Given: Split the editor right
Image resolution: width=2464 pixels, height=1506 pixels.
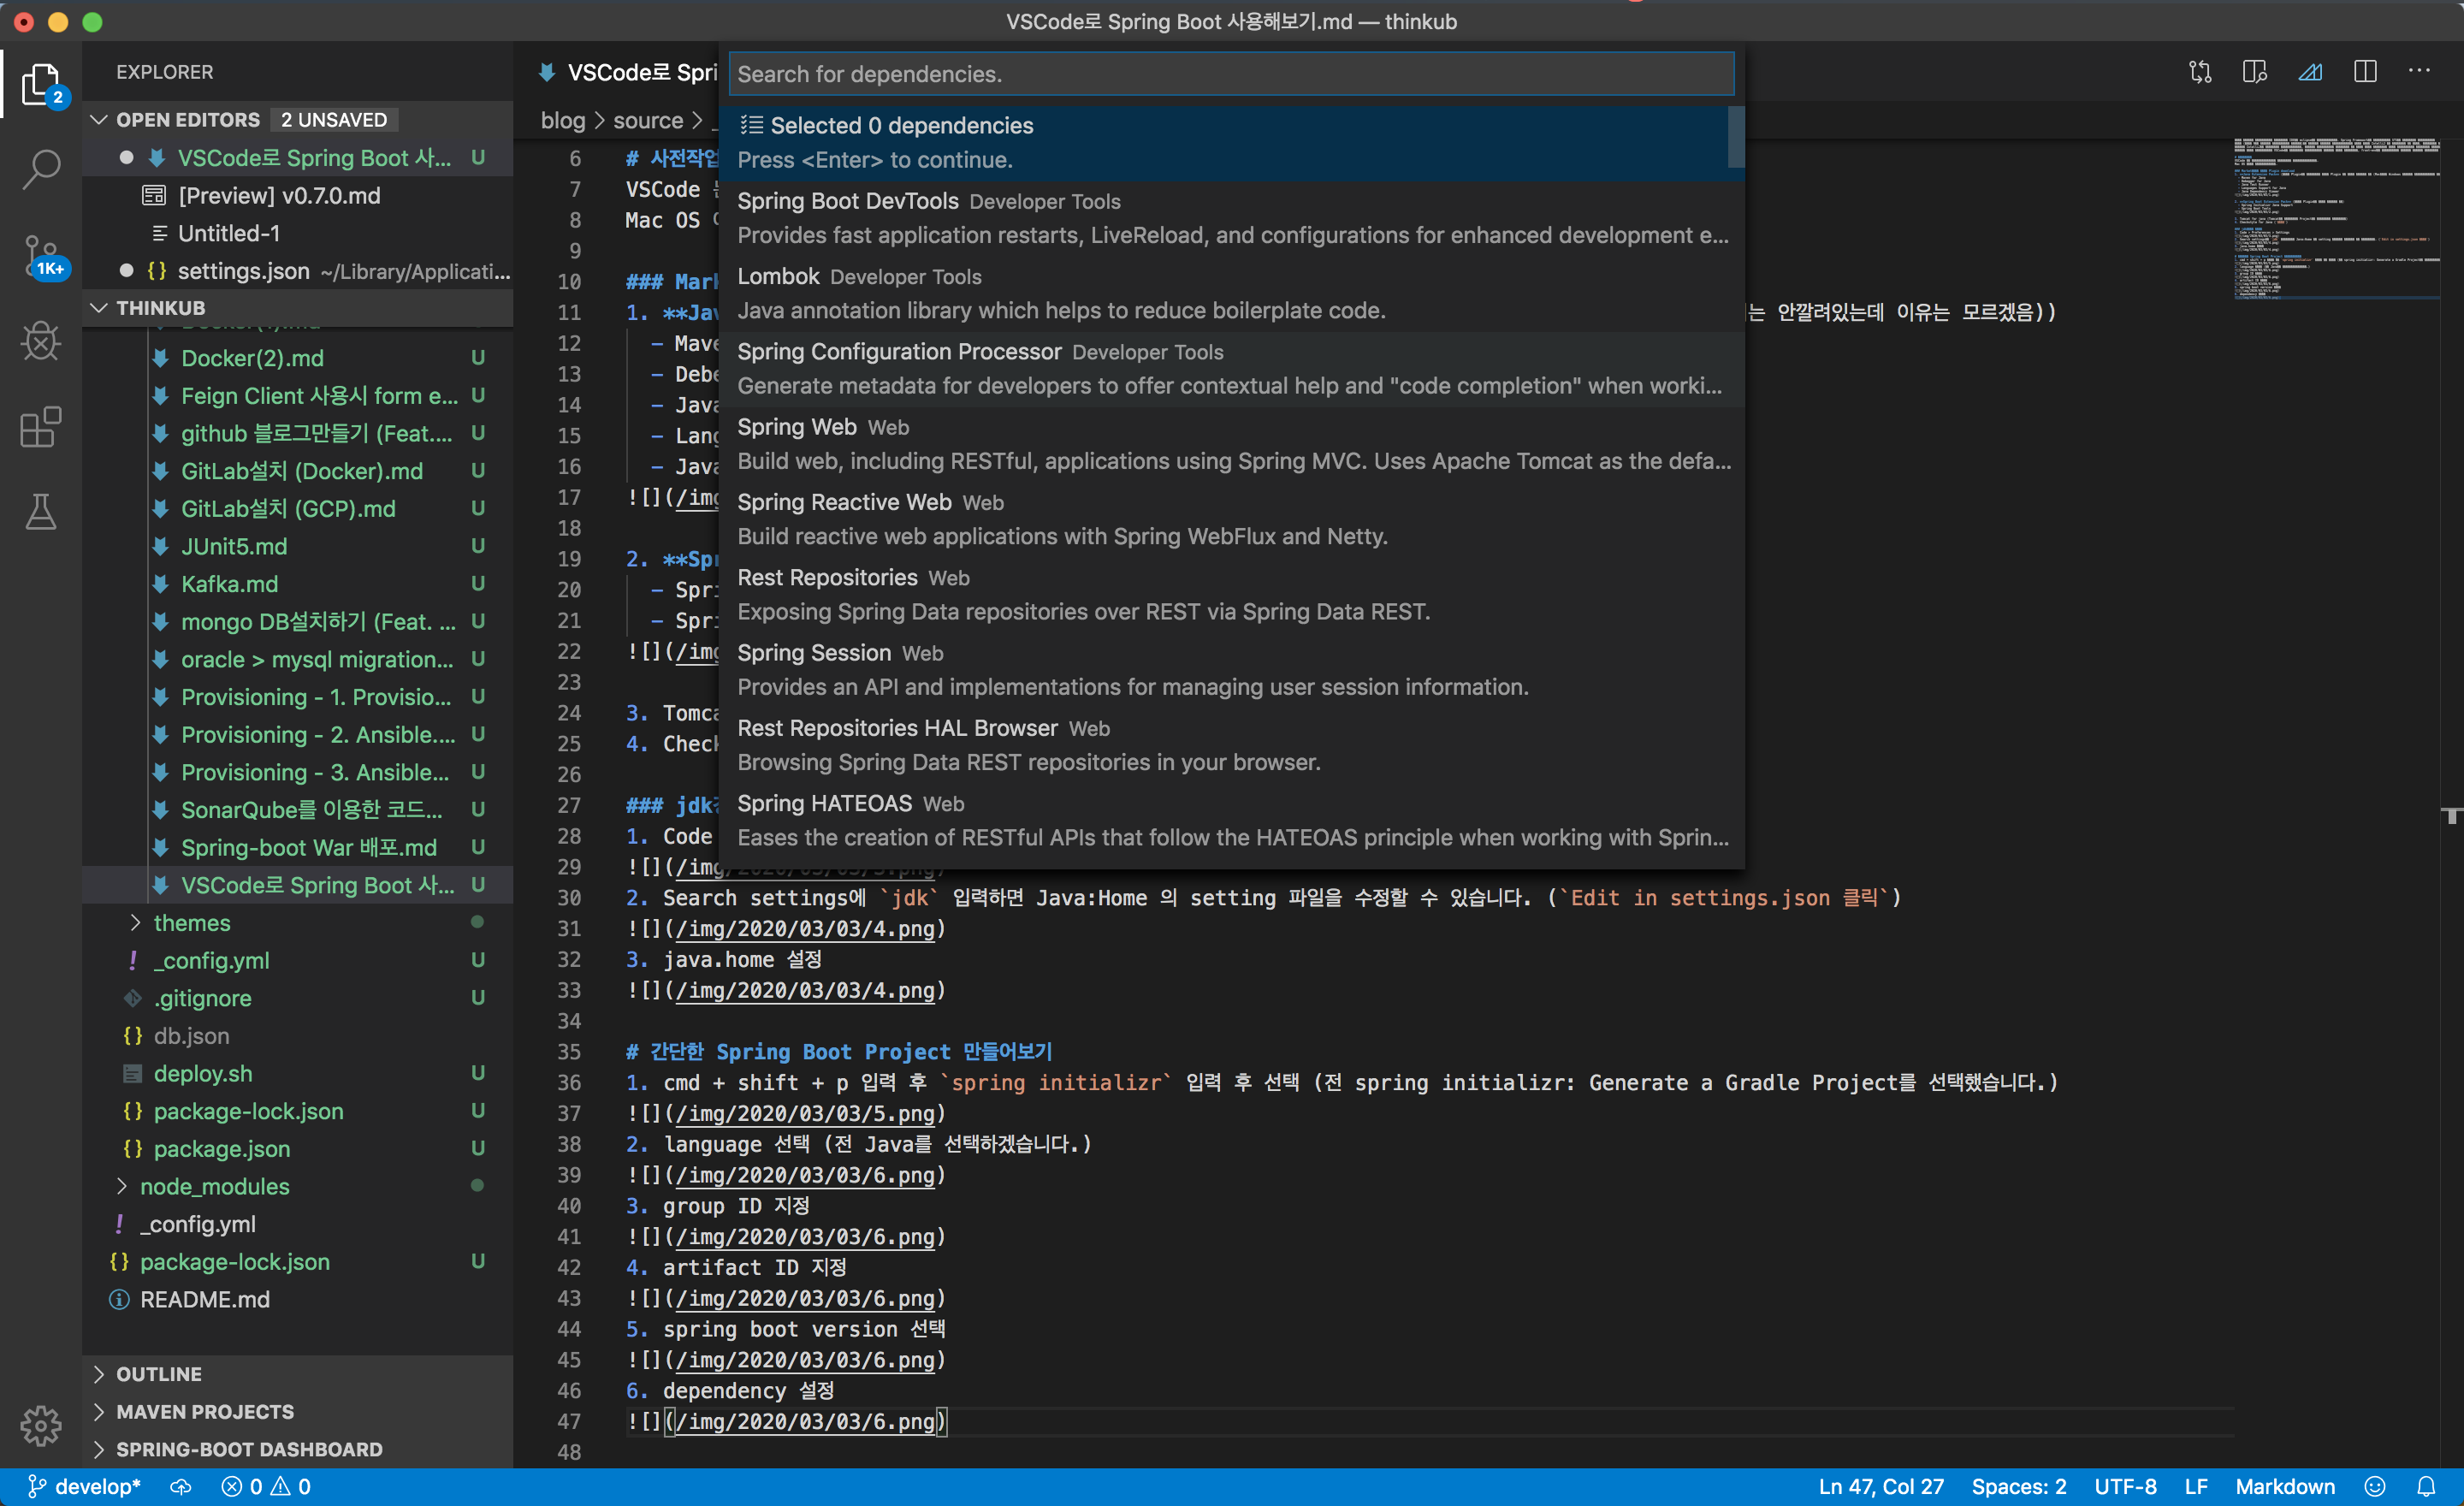Looking at the screenshot, I should (x=2365, y=72).
